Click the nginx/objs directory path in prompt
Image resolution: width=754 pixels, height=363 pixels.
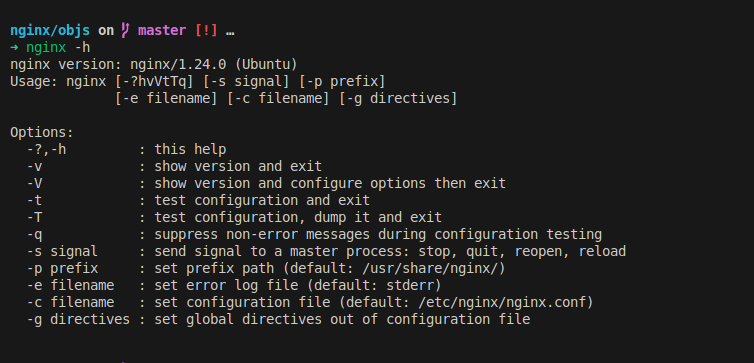click(x=50, y=31)
